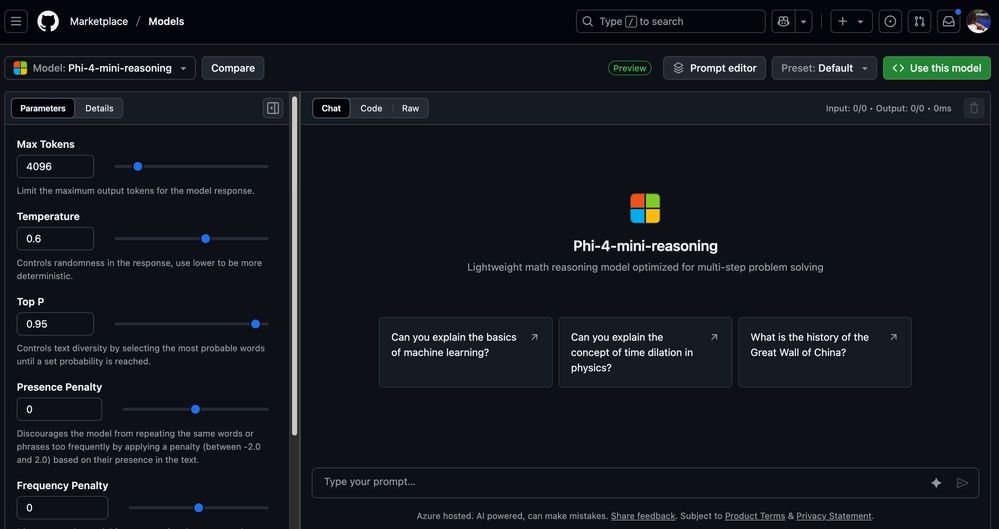
Task: Open Model Phi-4-mini-reasoning selector dropdown
Action: coord(100,68)
